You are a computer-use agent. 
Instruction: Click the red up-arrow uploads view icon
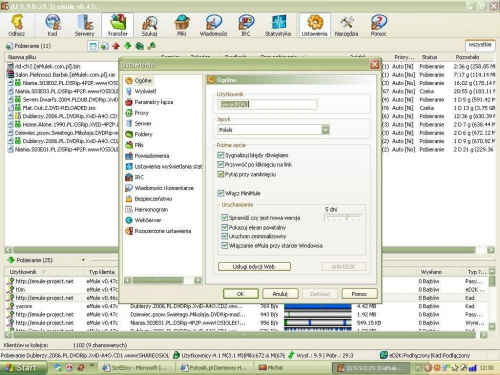click(116, 46)
